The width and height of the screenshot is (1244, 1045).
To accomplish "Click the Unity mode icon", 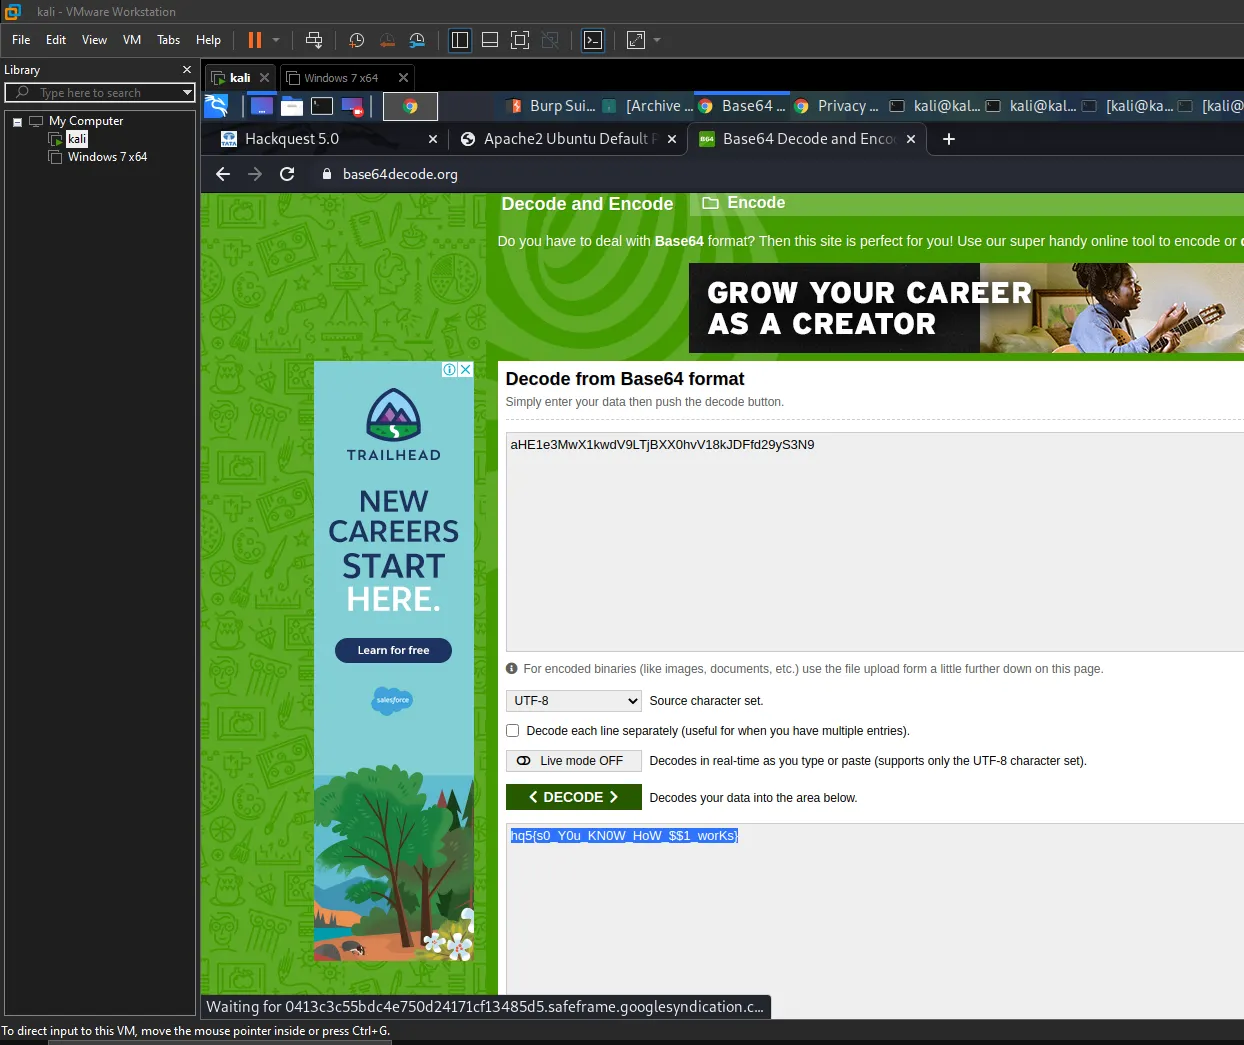I will (550, 40).
